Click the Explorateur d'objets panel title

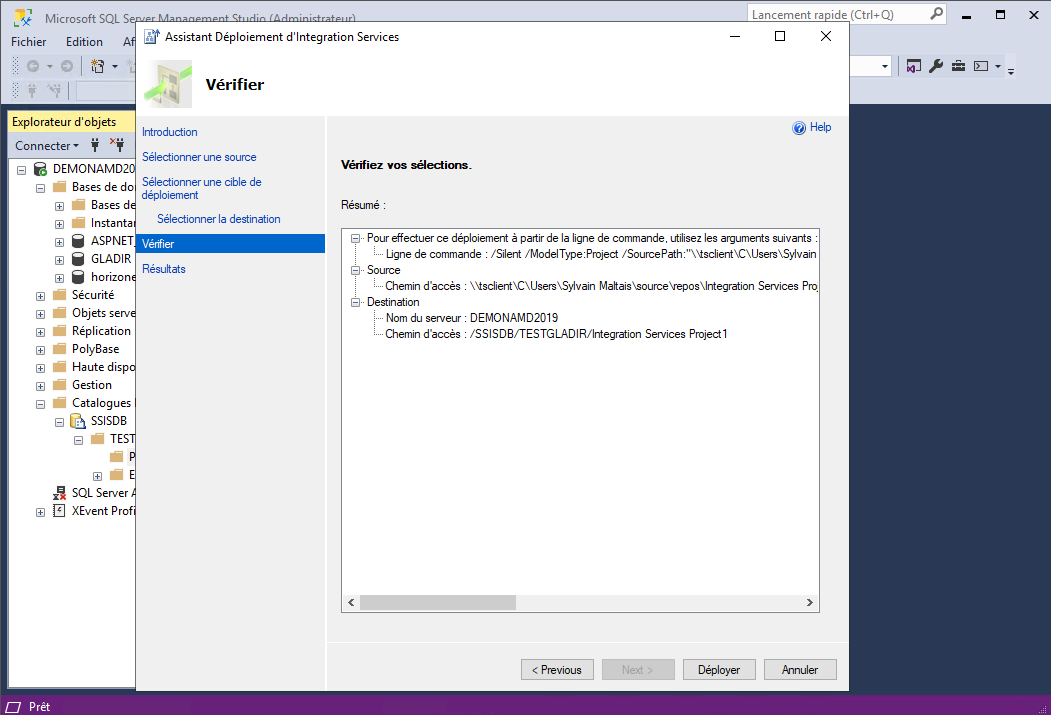(x=64, y=122)
